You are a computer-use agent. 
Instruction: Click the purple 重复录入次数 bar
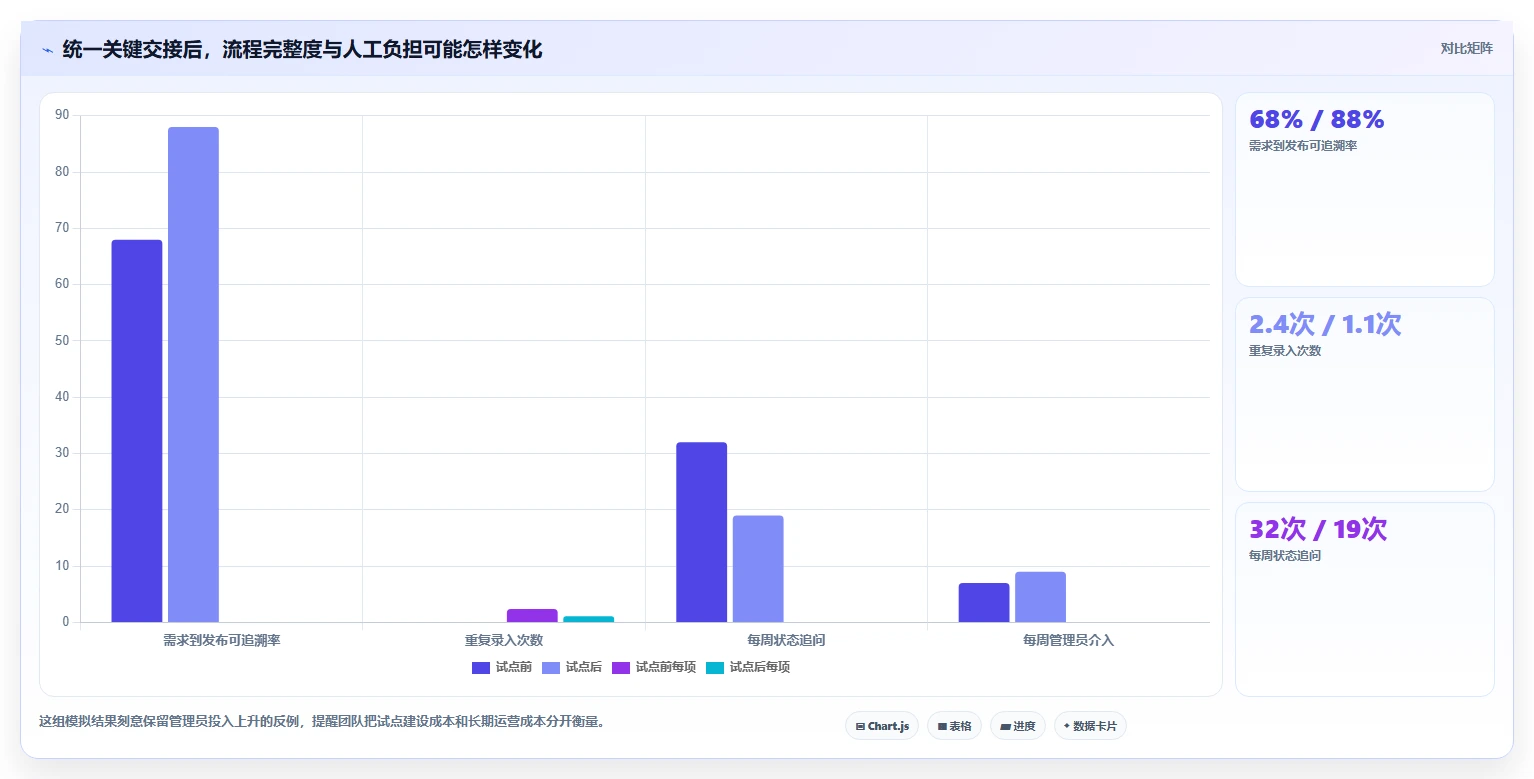point(532,615)
